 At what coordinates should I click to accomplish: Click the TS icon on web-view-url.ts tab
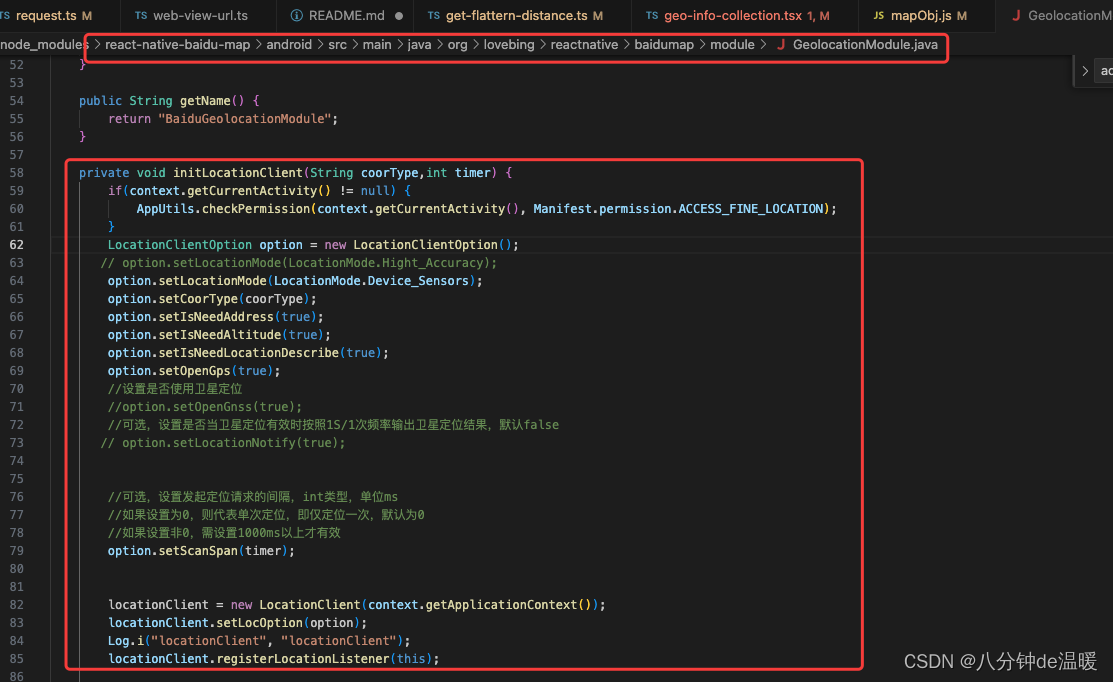[x=141, y=16]
